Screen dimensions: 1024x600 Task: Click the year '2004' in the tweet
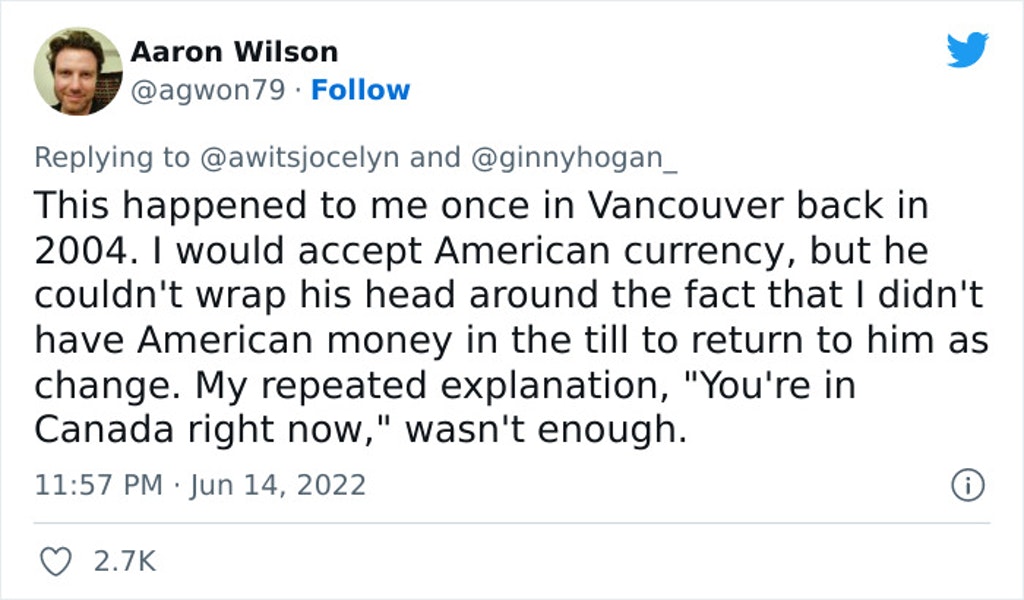tap(81, 251)
